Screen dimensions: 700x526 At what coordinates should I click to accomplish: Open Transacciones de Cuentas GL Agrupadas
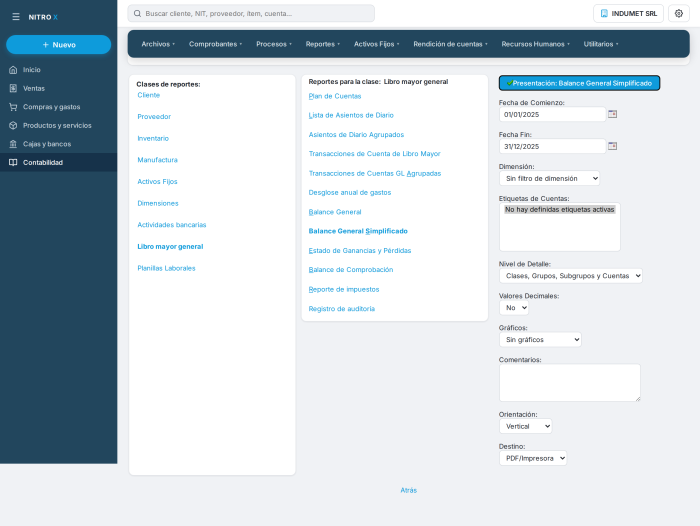pos(375,173)
